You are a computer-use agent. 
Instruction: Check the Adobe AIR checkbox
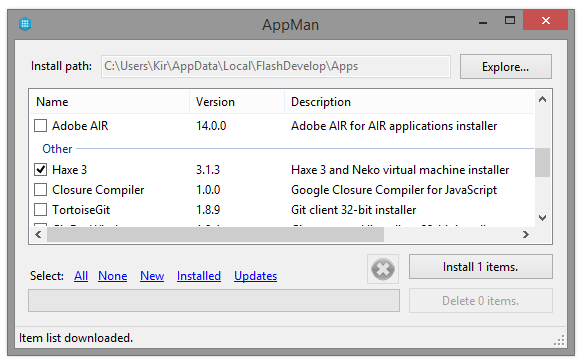(x=40, y=126)
